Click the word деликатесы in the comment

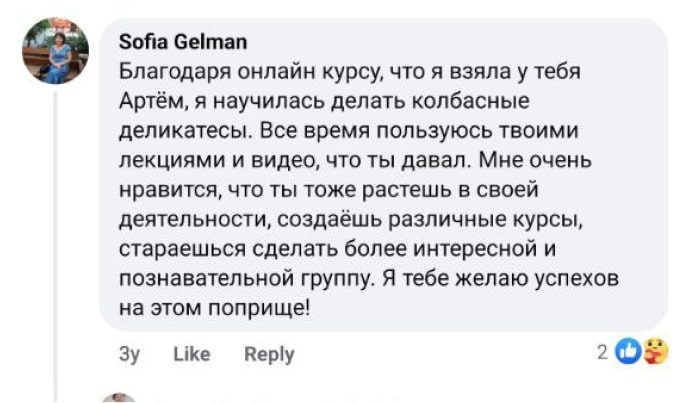point(176,131)
